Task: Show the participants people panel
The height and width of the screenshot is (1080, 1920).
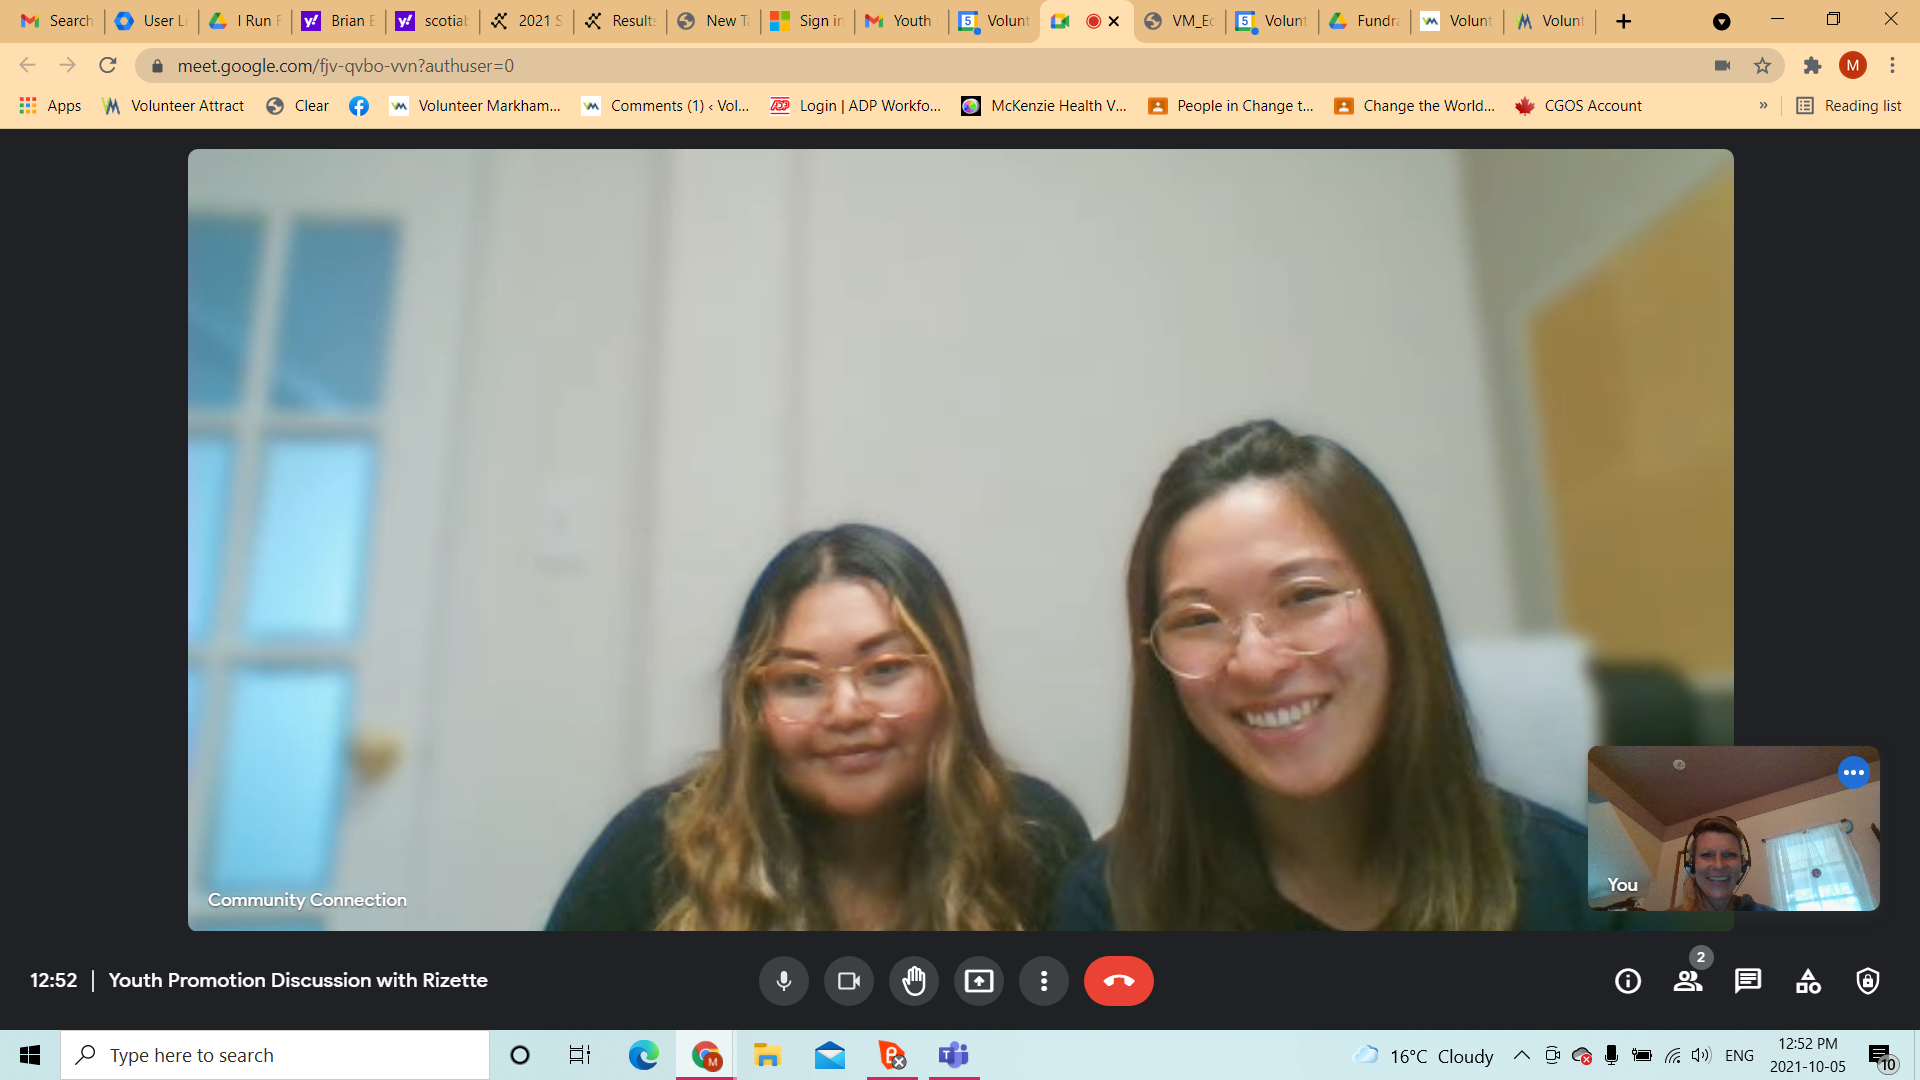Action: (x=1688, y=981)
